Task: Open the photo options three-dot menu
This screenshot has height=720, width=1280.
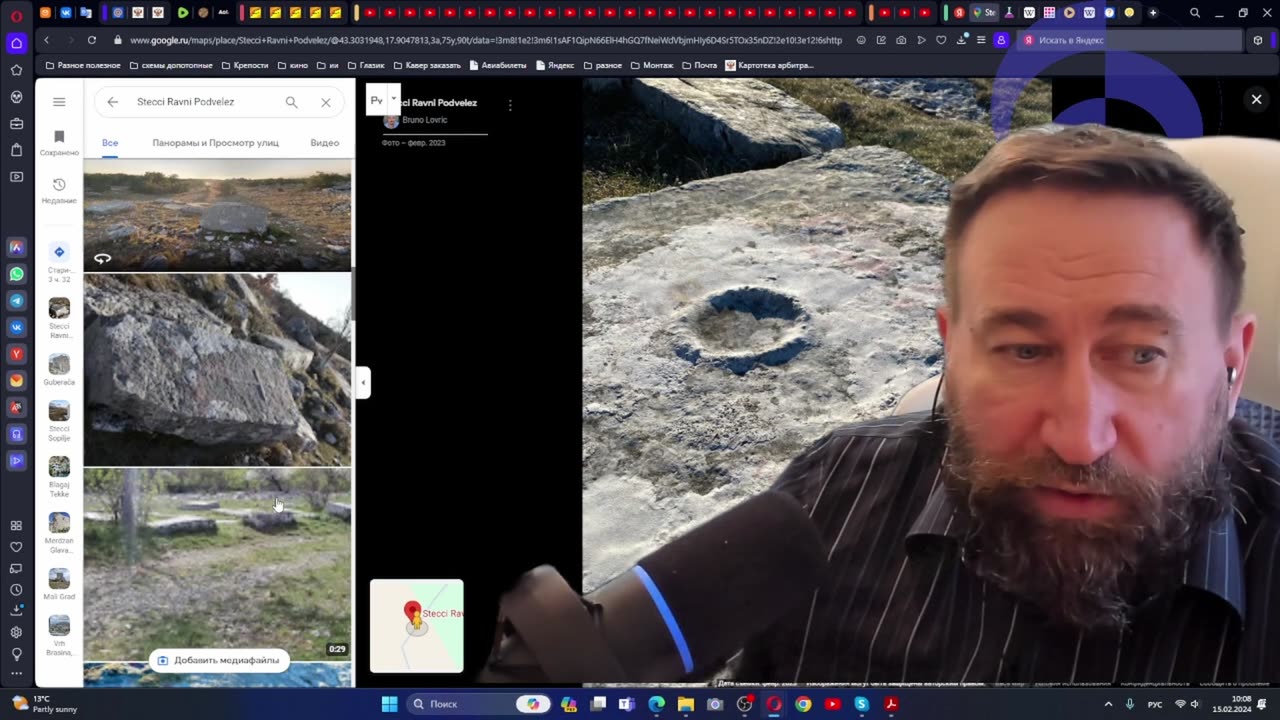Action: [510, 105]
